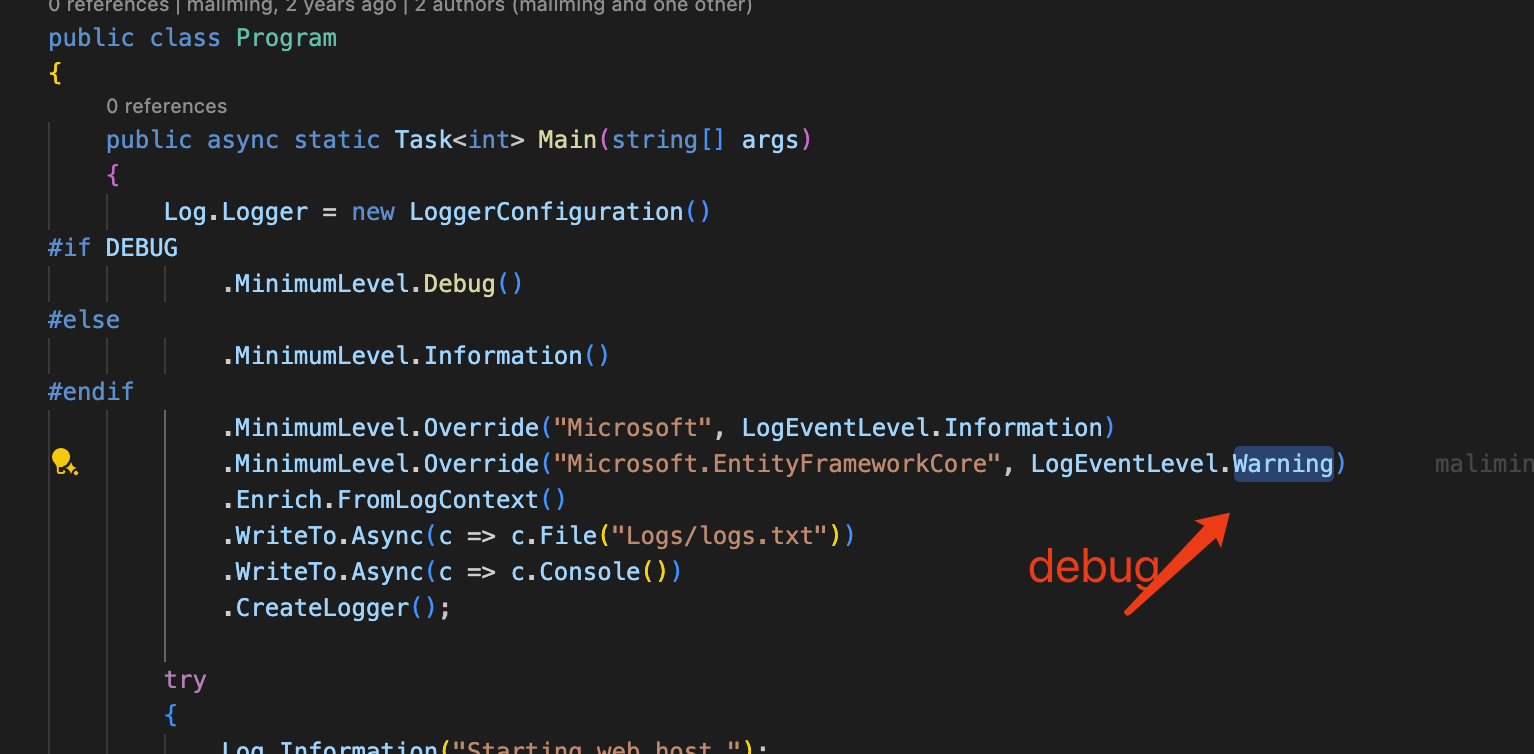Click the Console method in WriteTo.Async
This screenshot has height=754, width=1534.
click(589, 572)
